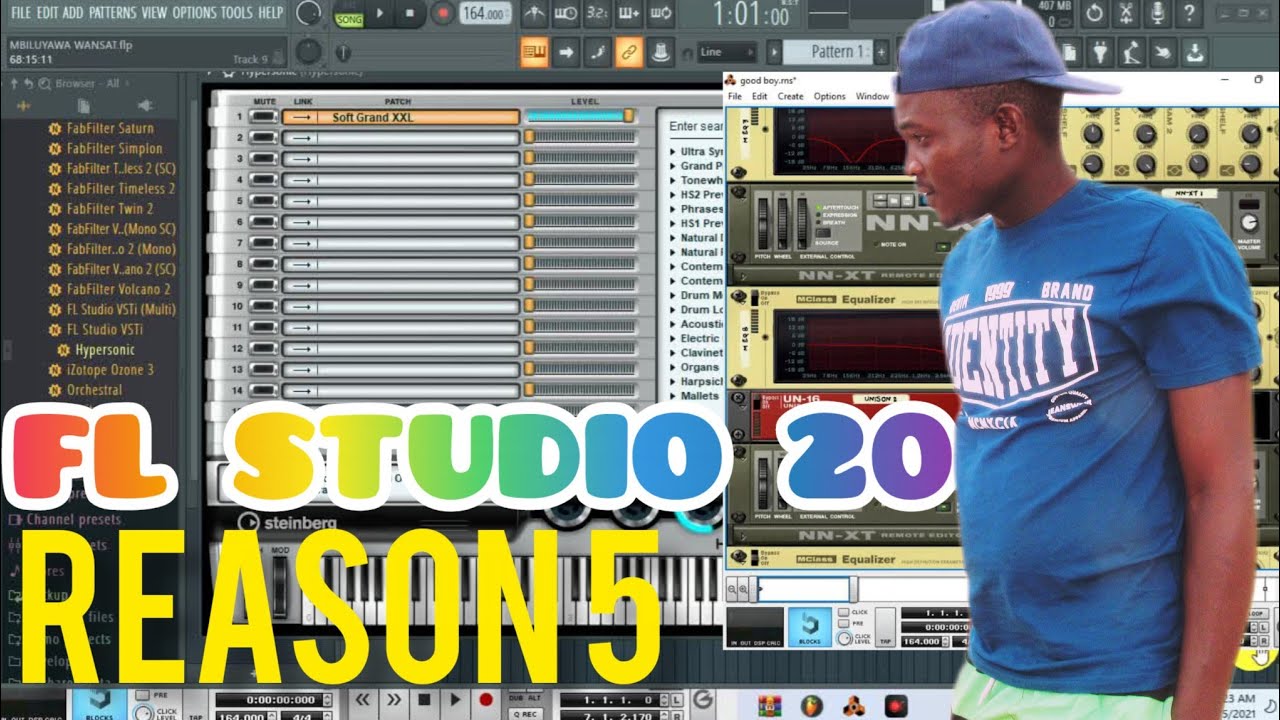Click the documents copy icon in FL toolbar
Viewport: 1280px width, 720px height.
pyautogui.click(x=1069, y=52)
